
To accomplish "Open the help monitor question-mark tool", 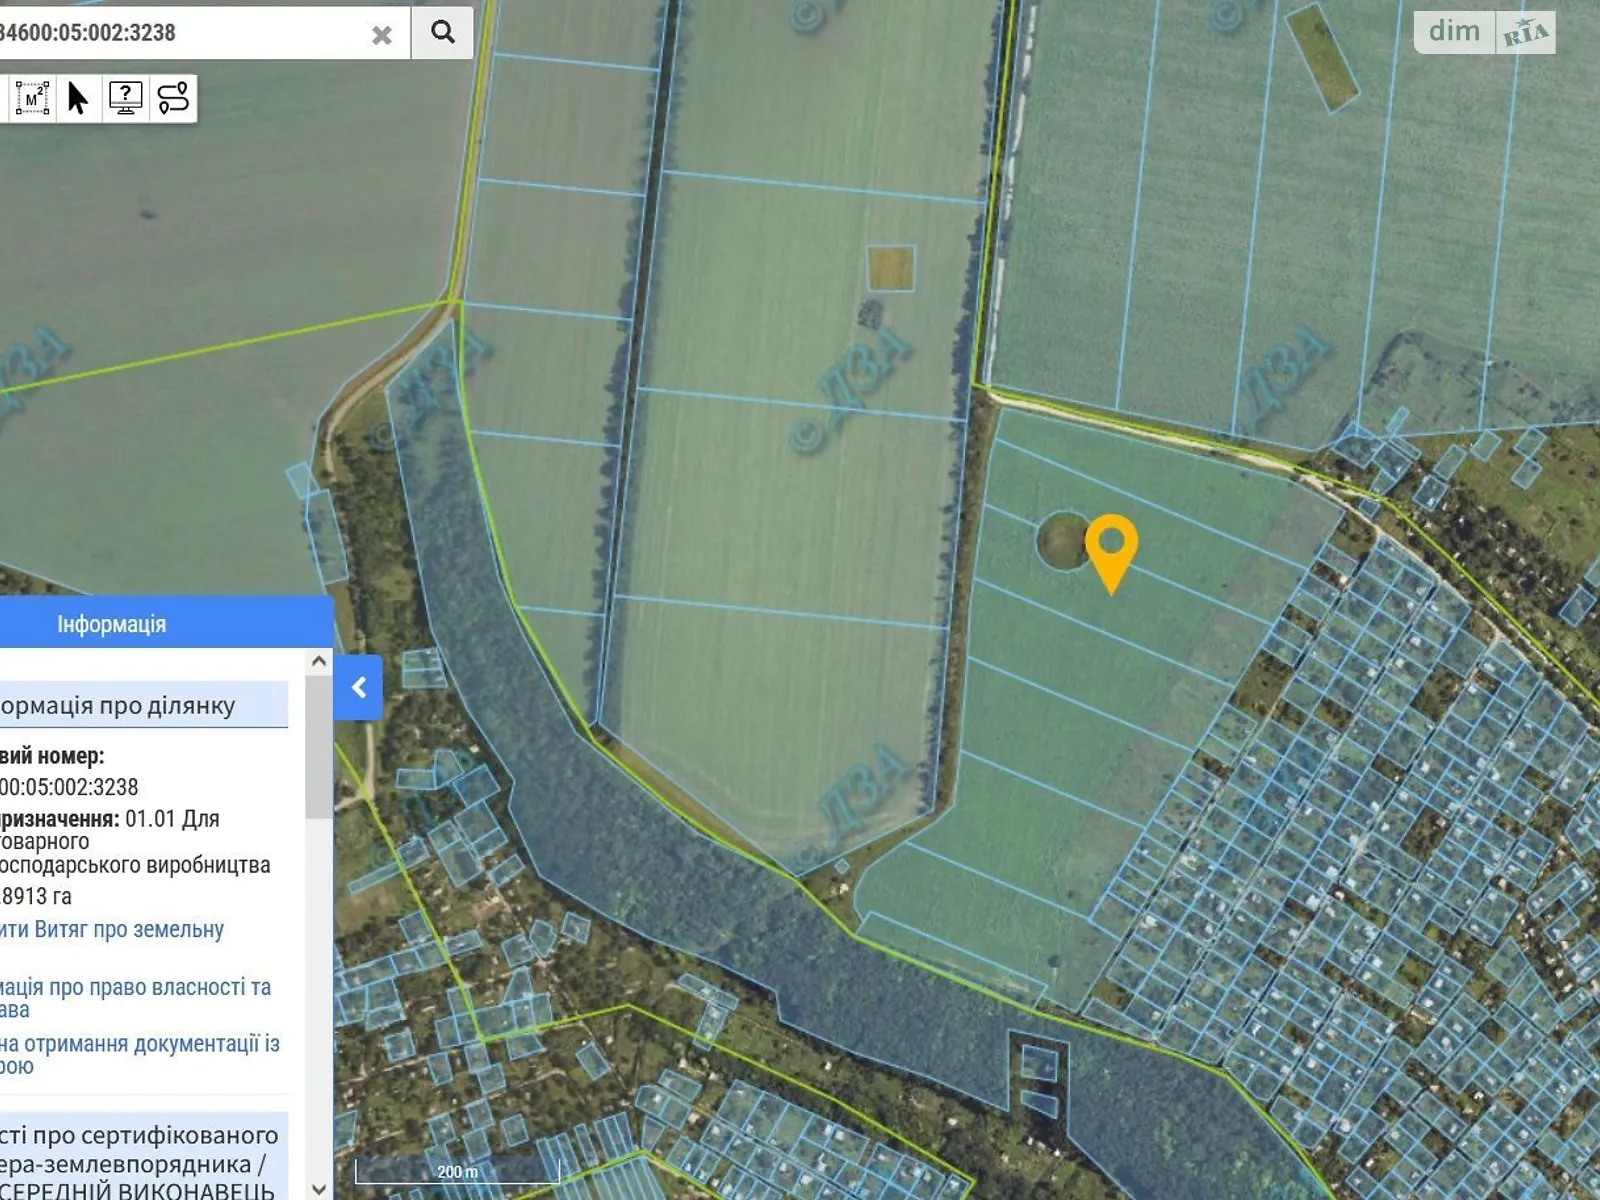I will [x=125, y=98].
